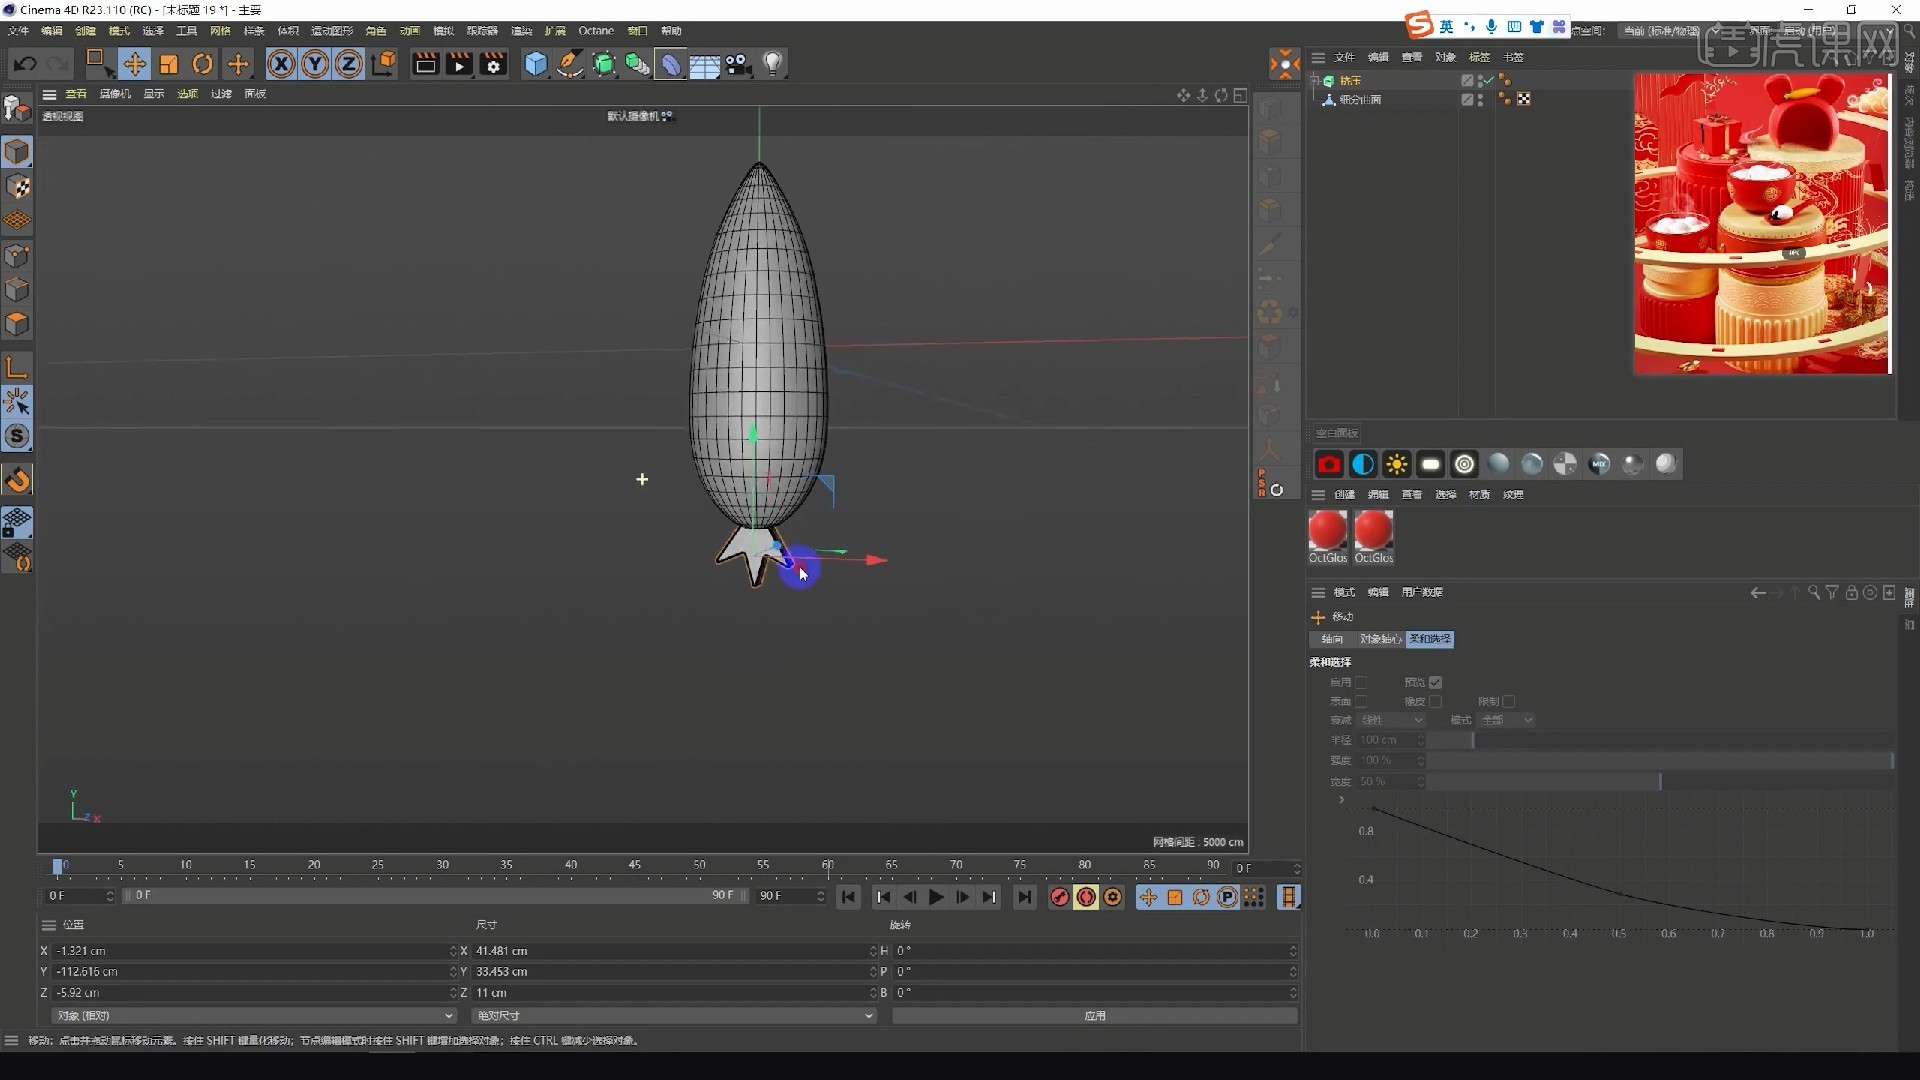Switch to Edges mode in left sidebar
The height and width of the screenshot is (1080, 1920).
point(17,290)
